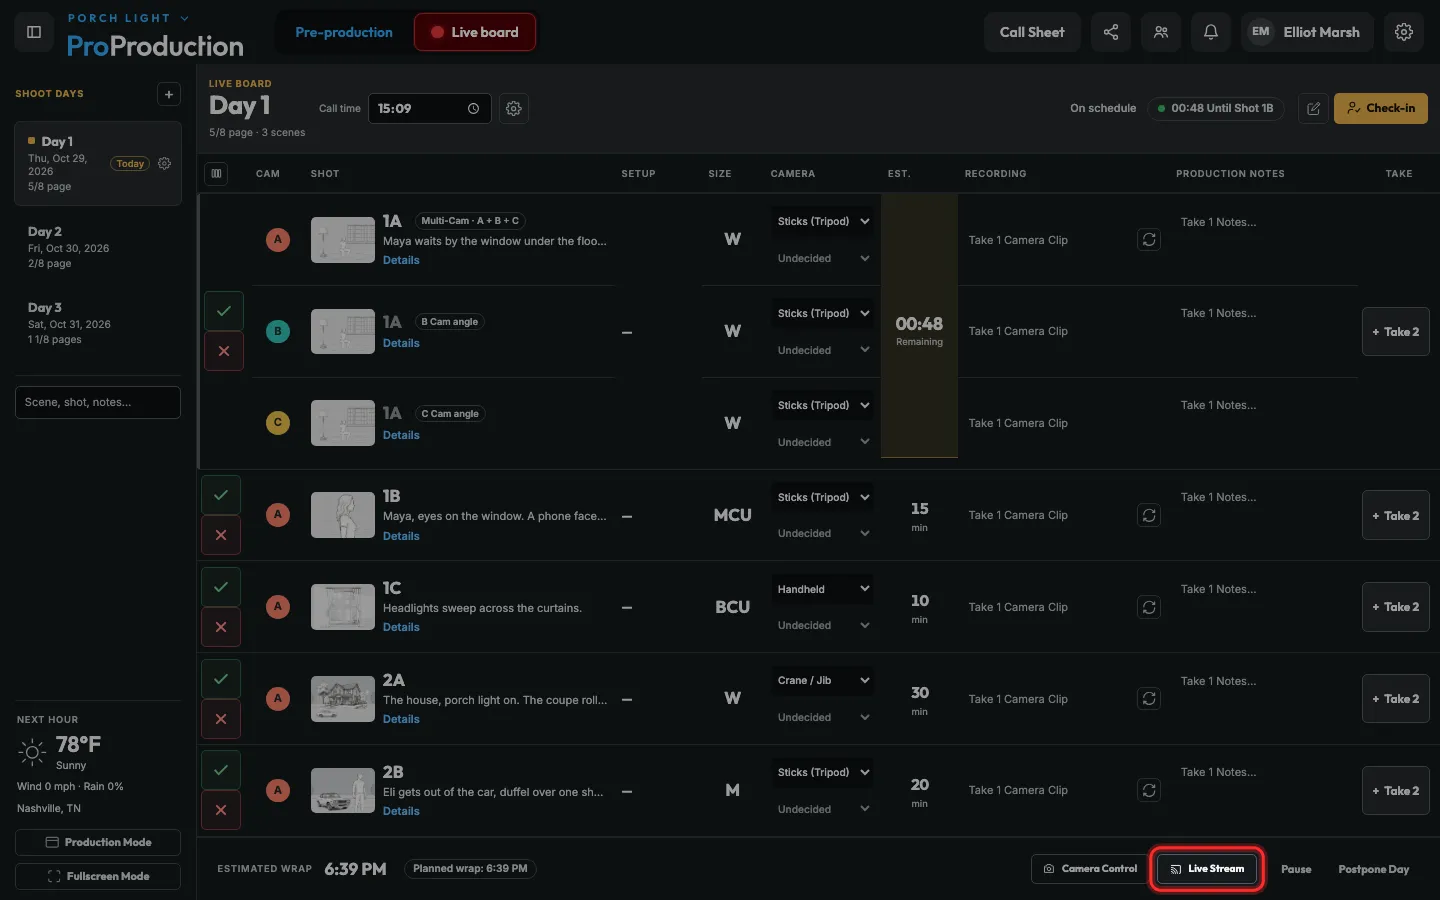Open the global settings gear

(1404, 32)
